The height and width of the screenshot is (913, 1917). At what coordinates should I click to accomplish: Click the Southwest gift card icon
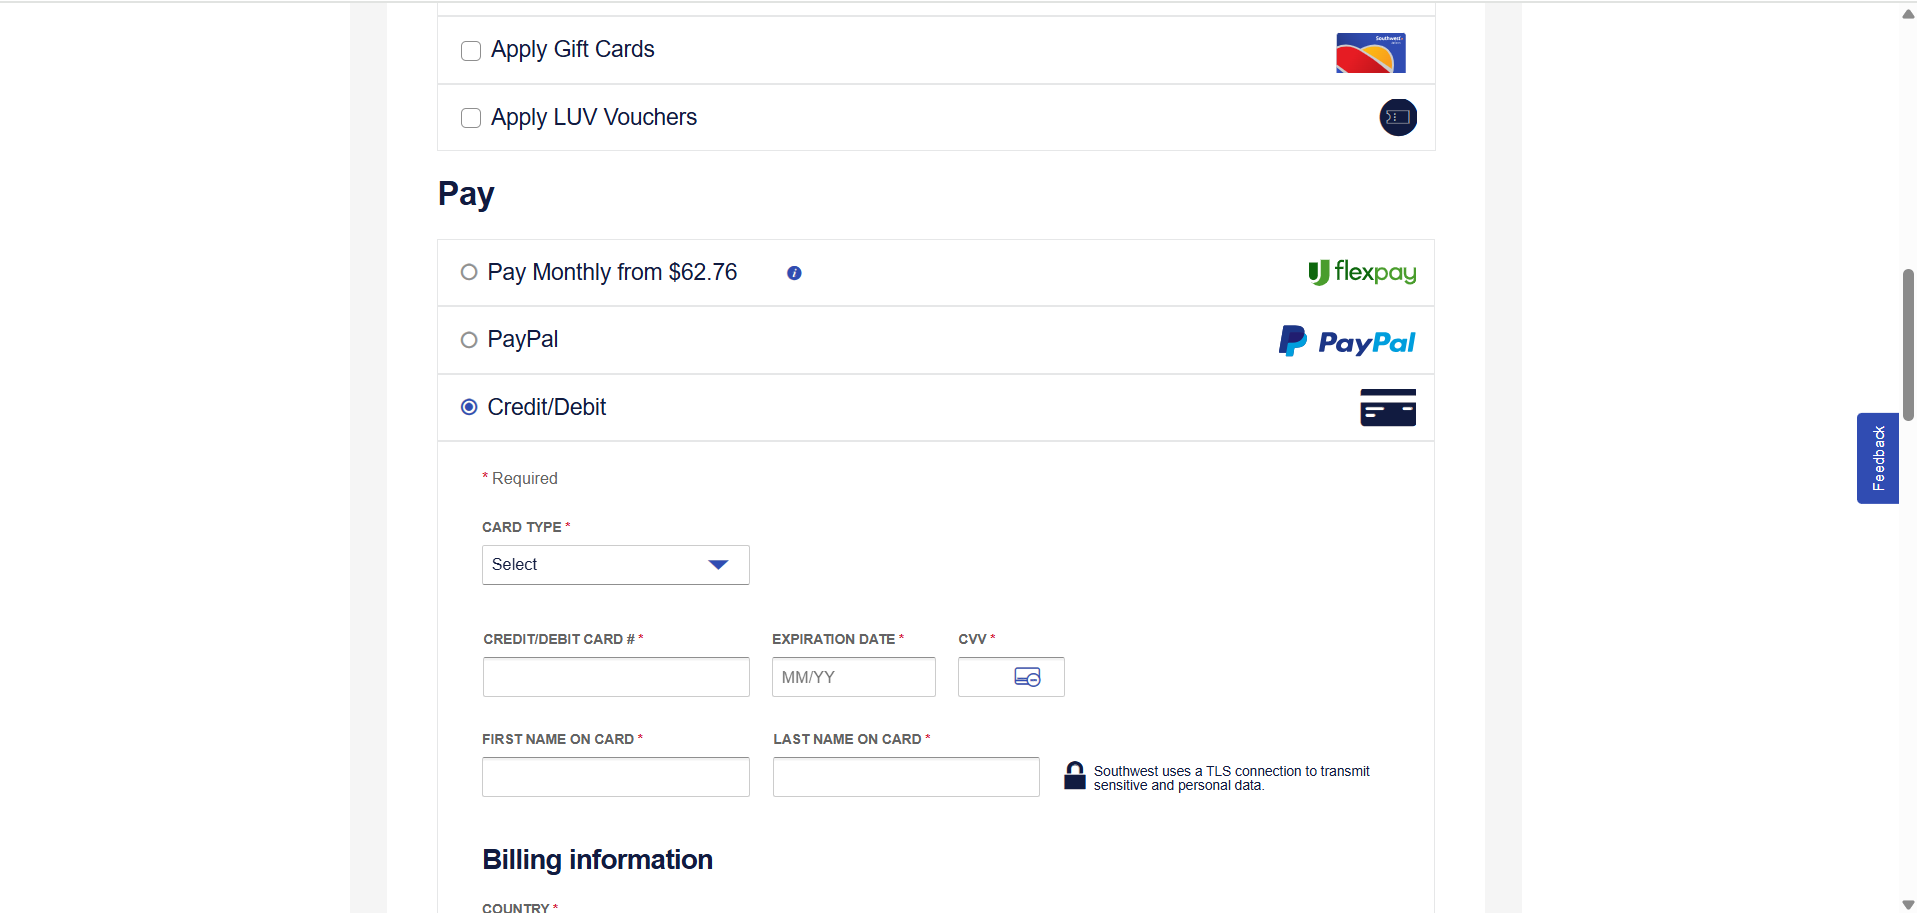(1370, 53)
